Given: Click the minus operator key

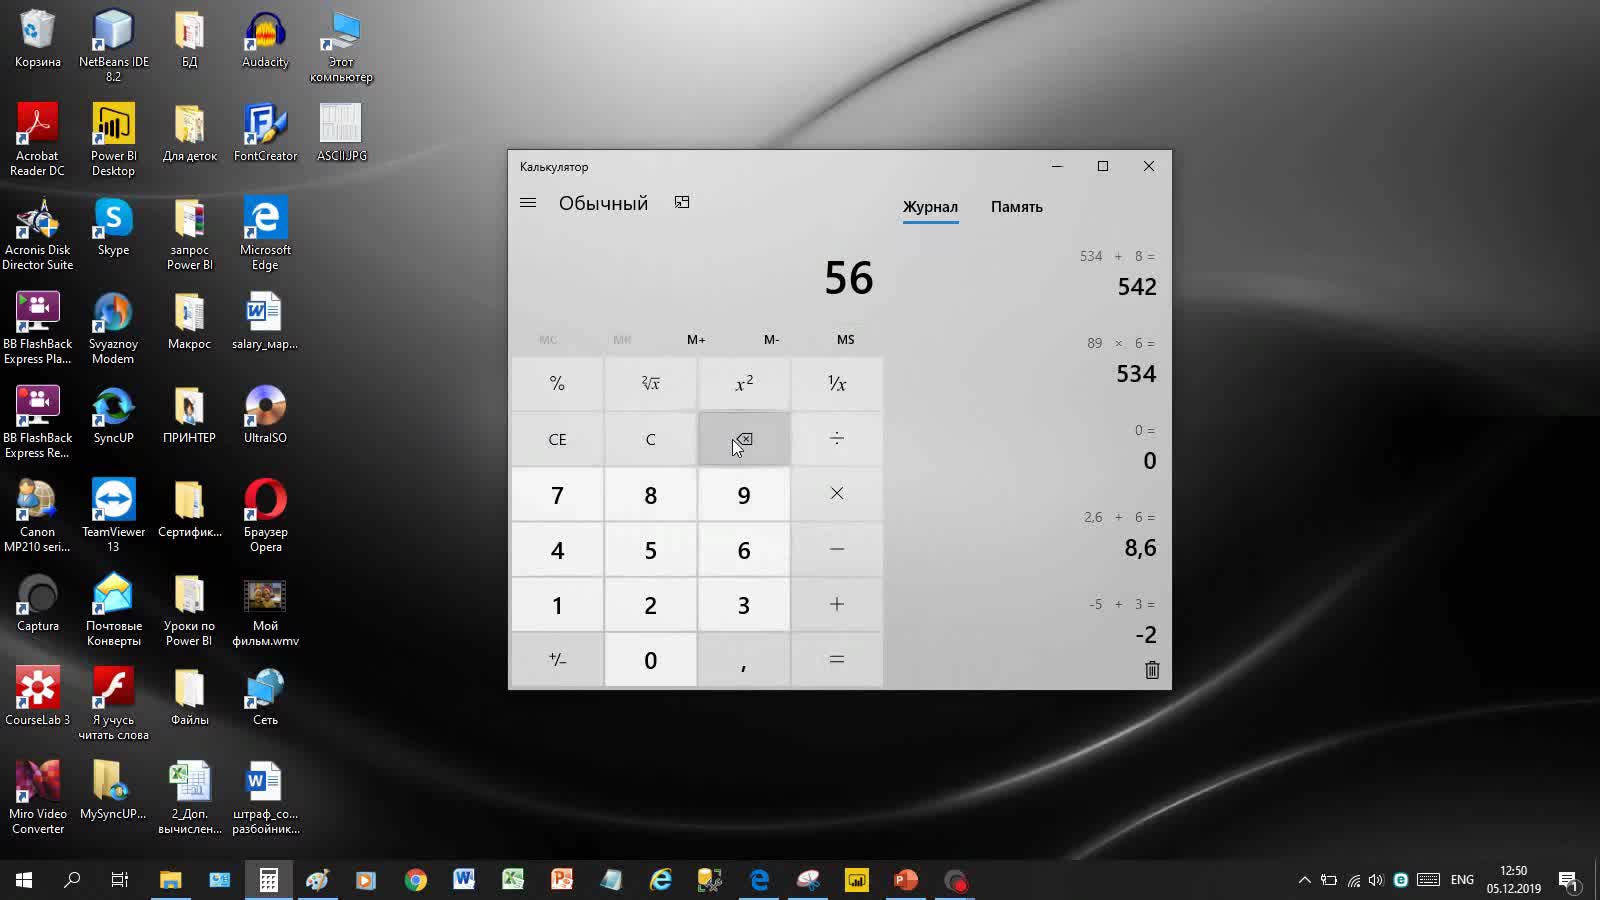Looking at the screenshot, I should pos(837,549).
